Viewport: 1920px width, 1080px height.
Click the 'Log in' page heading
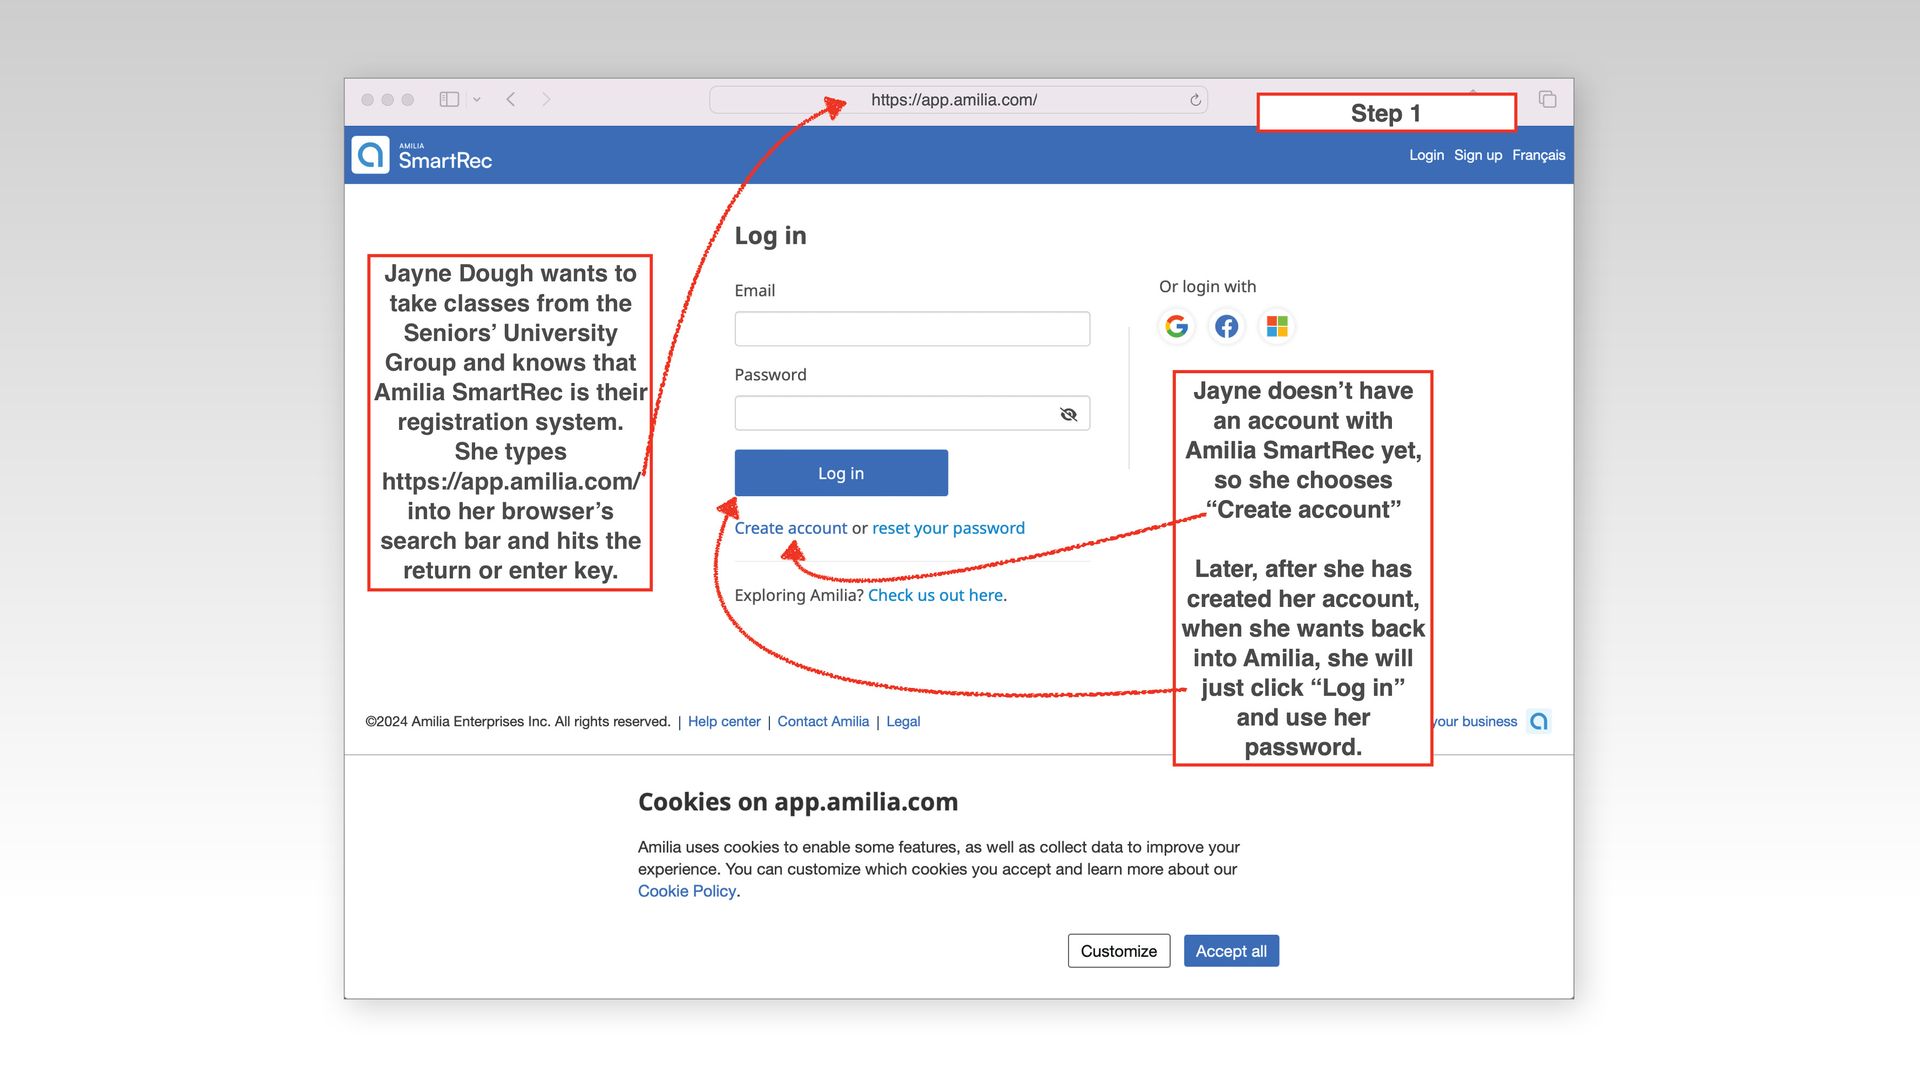pyautogui.click(x=770, y=236)
